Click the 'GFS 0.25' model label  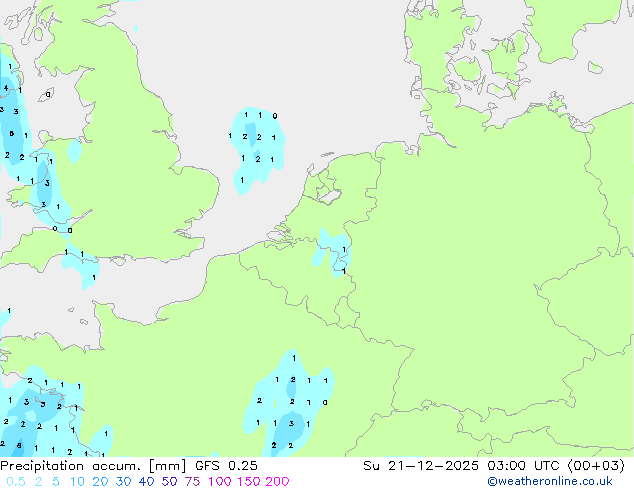(x=226, y=466)
